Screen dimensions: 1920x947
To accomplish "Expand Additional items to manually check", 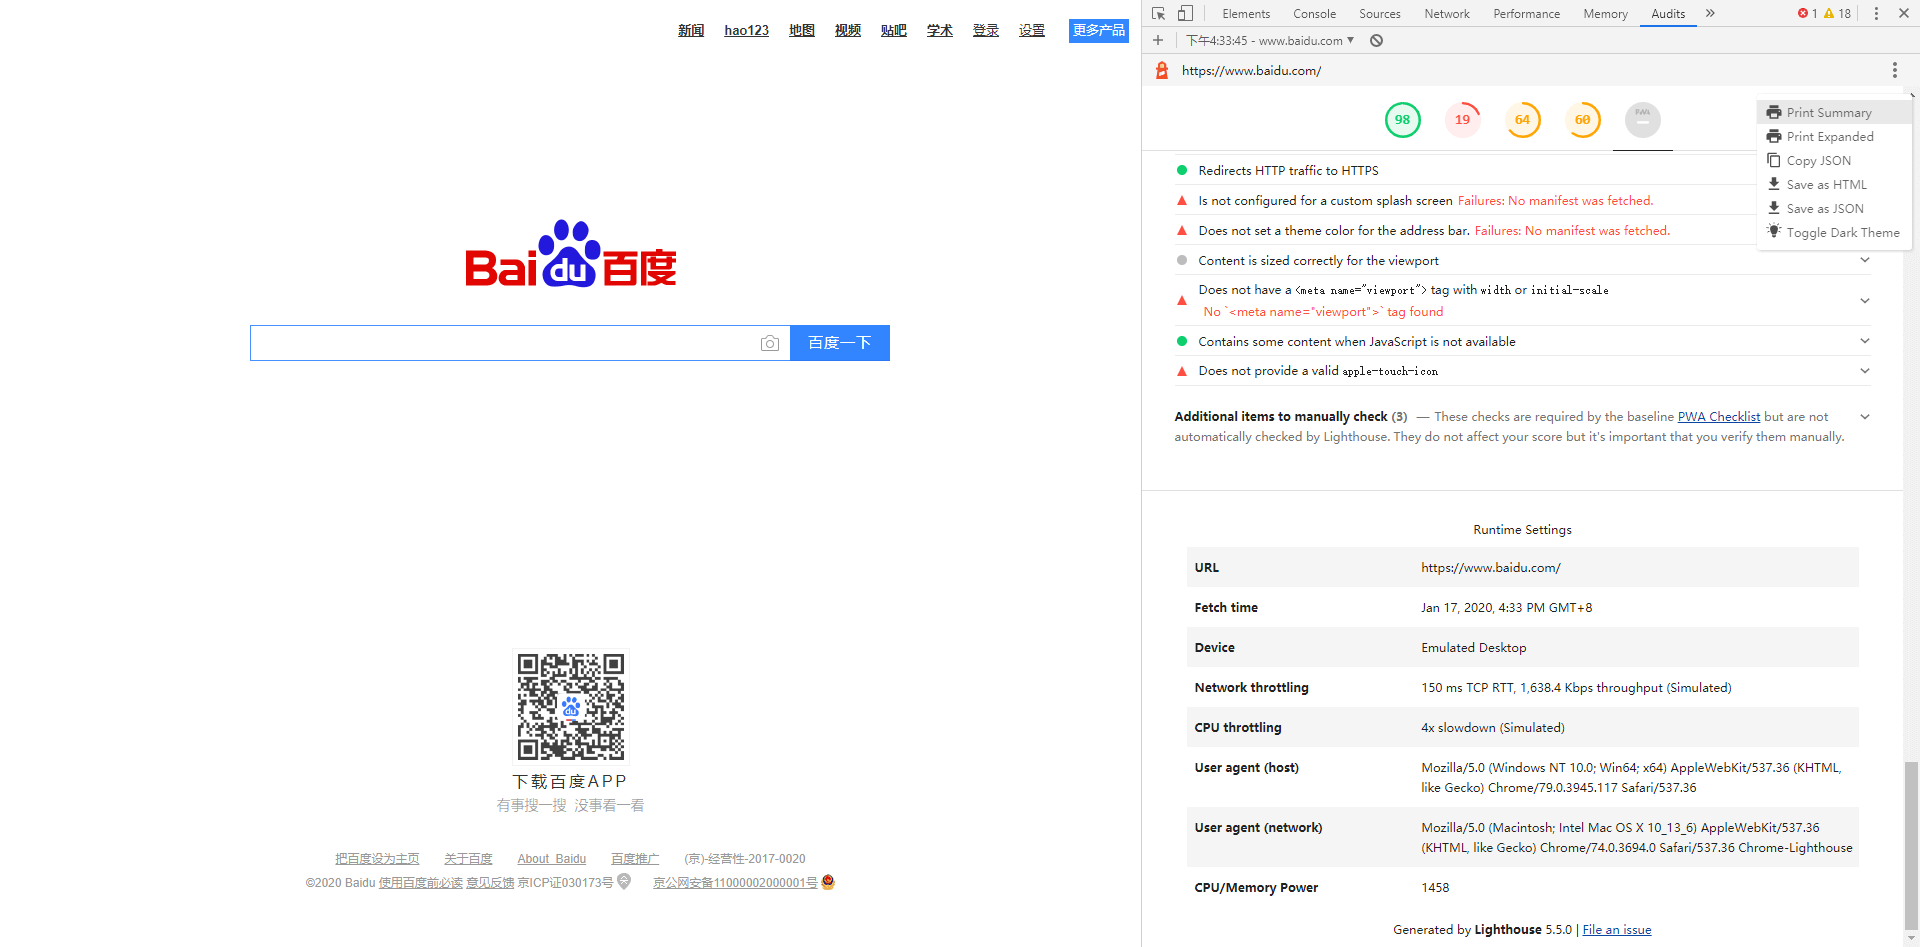I will (1864, 417).
